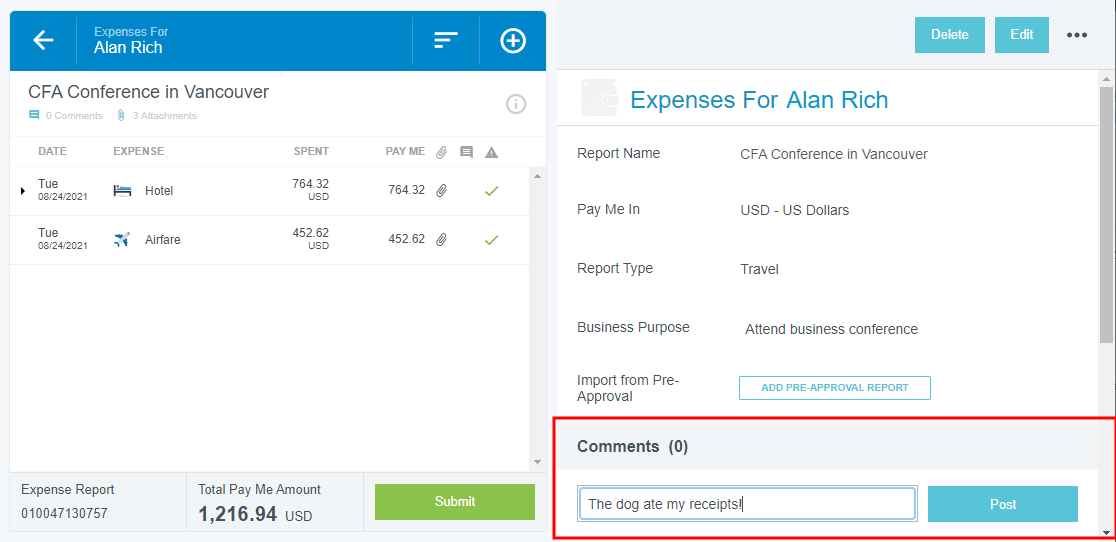Add a new expense with plus icon
Viewport: 1116px width, 542px height.
pyautogui.click(x=513, y=40)
